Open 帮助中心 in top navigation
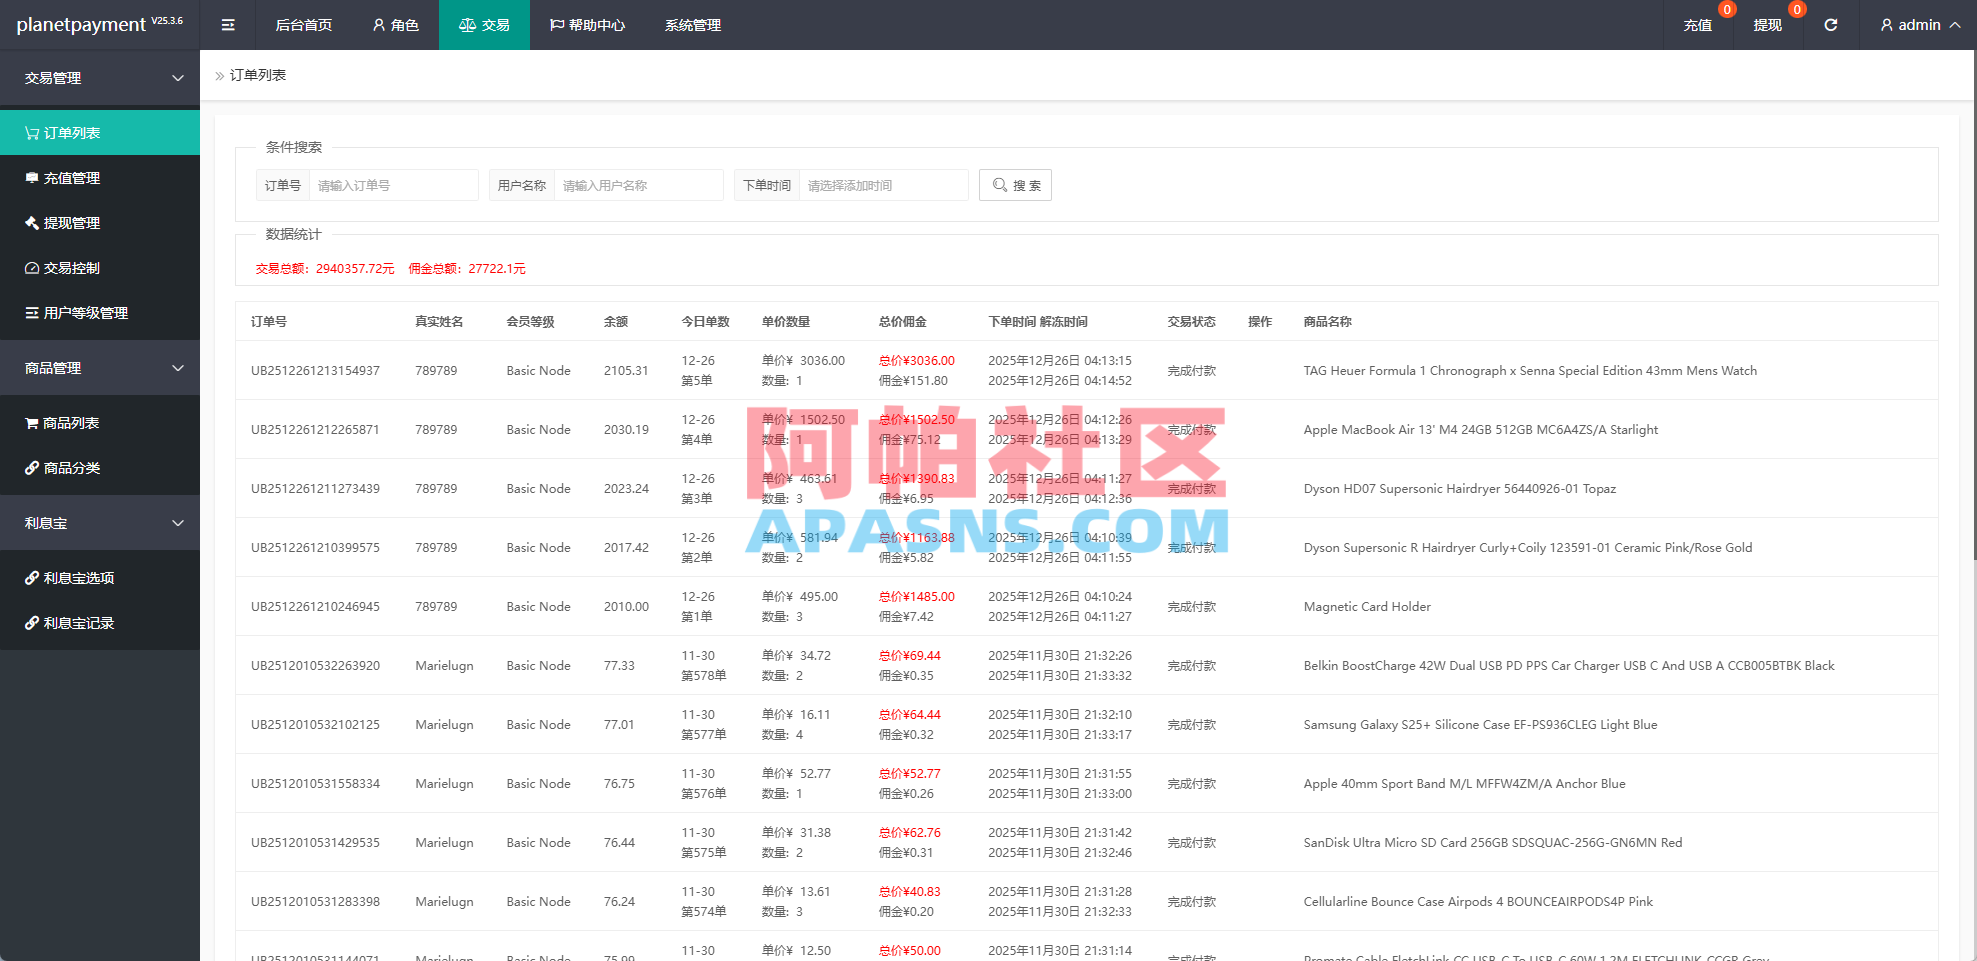This screenshot has width=1977, height=961. tap(587, 25)
